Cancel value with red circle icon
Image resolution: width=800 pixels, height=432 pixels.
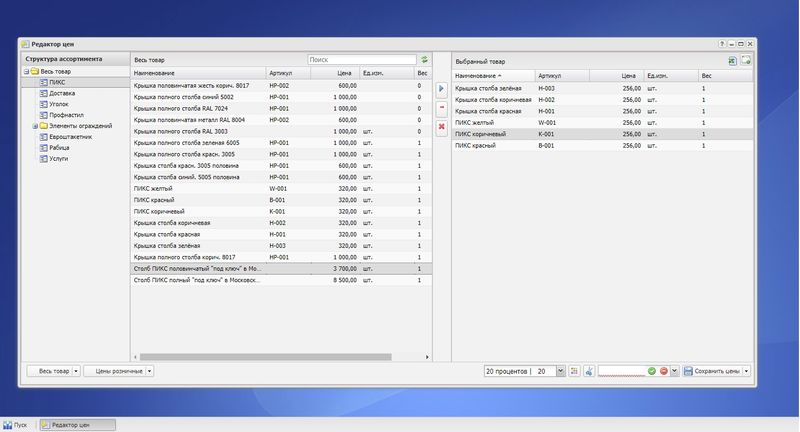(664, 371)
